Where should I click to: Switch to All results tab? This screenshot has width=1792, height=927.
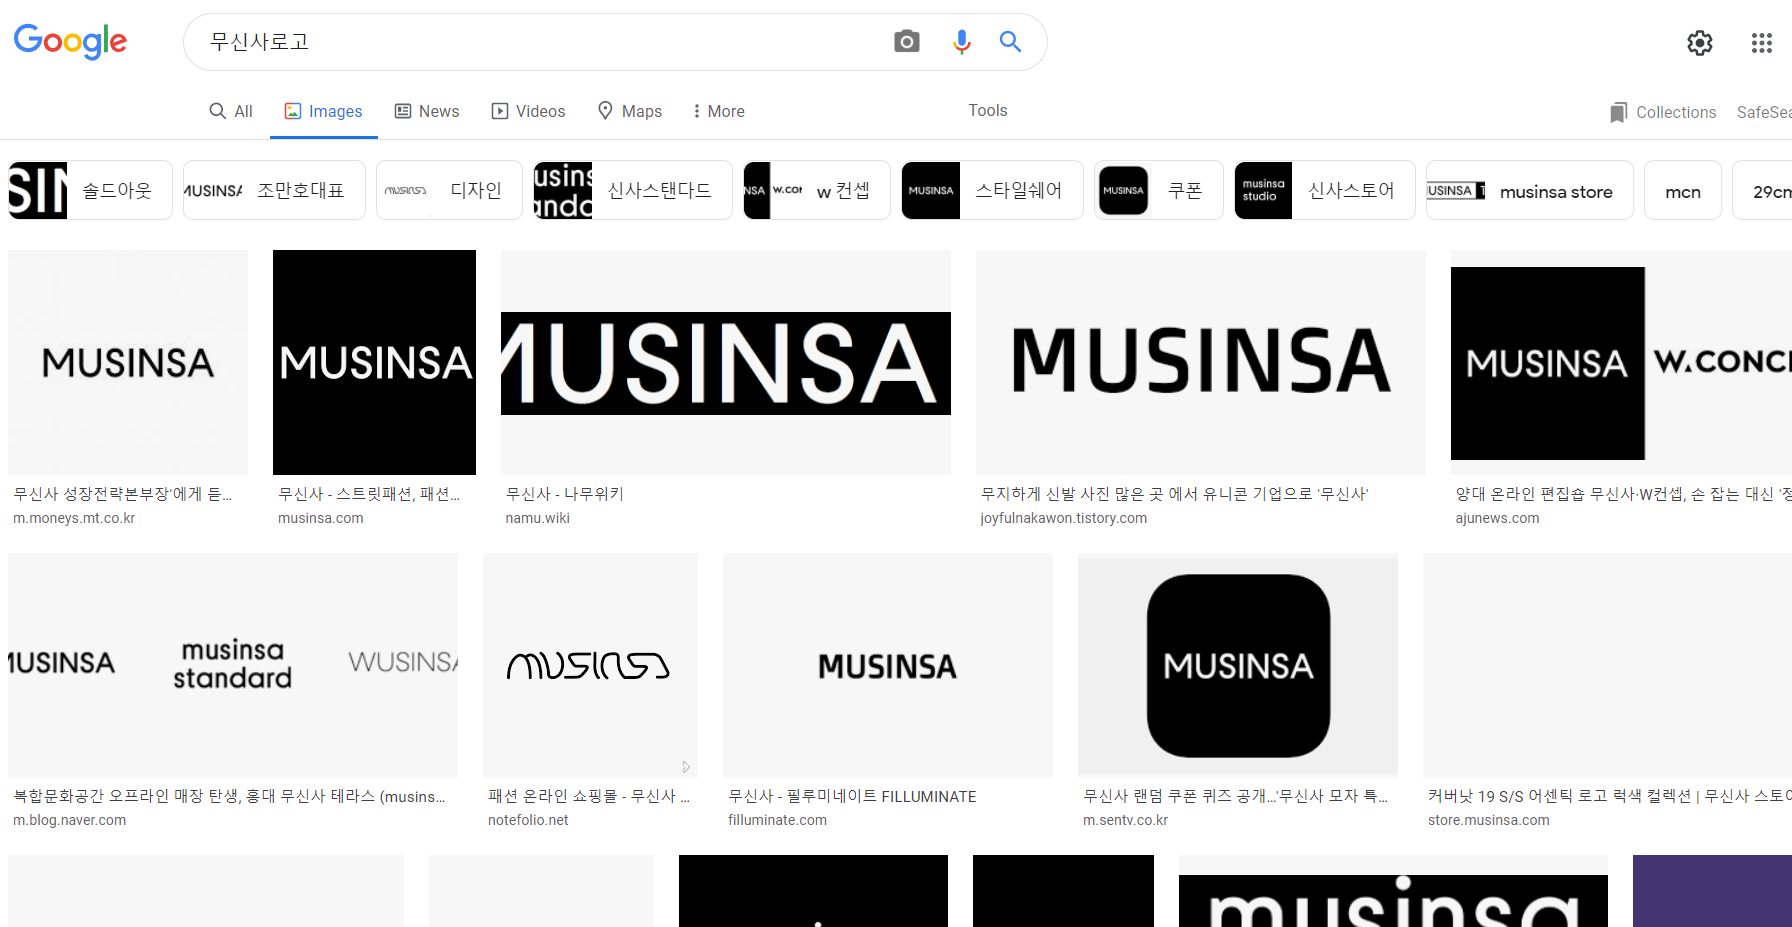pos(231,111)
